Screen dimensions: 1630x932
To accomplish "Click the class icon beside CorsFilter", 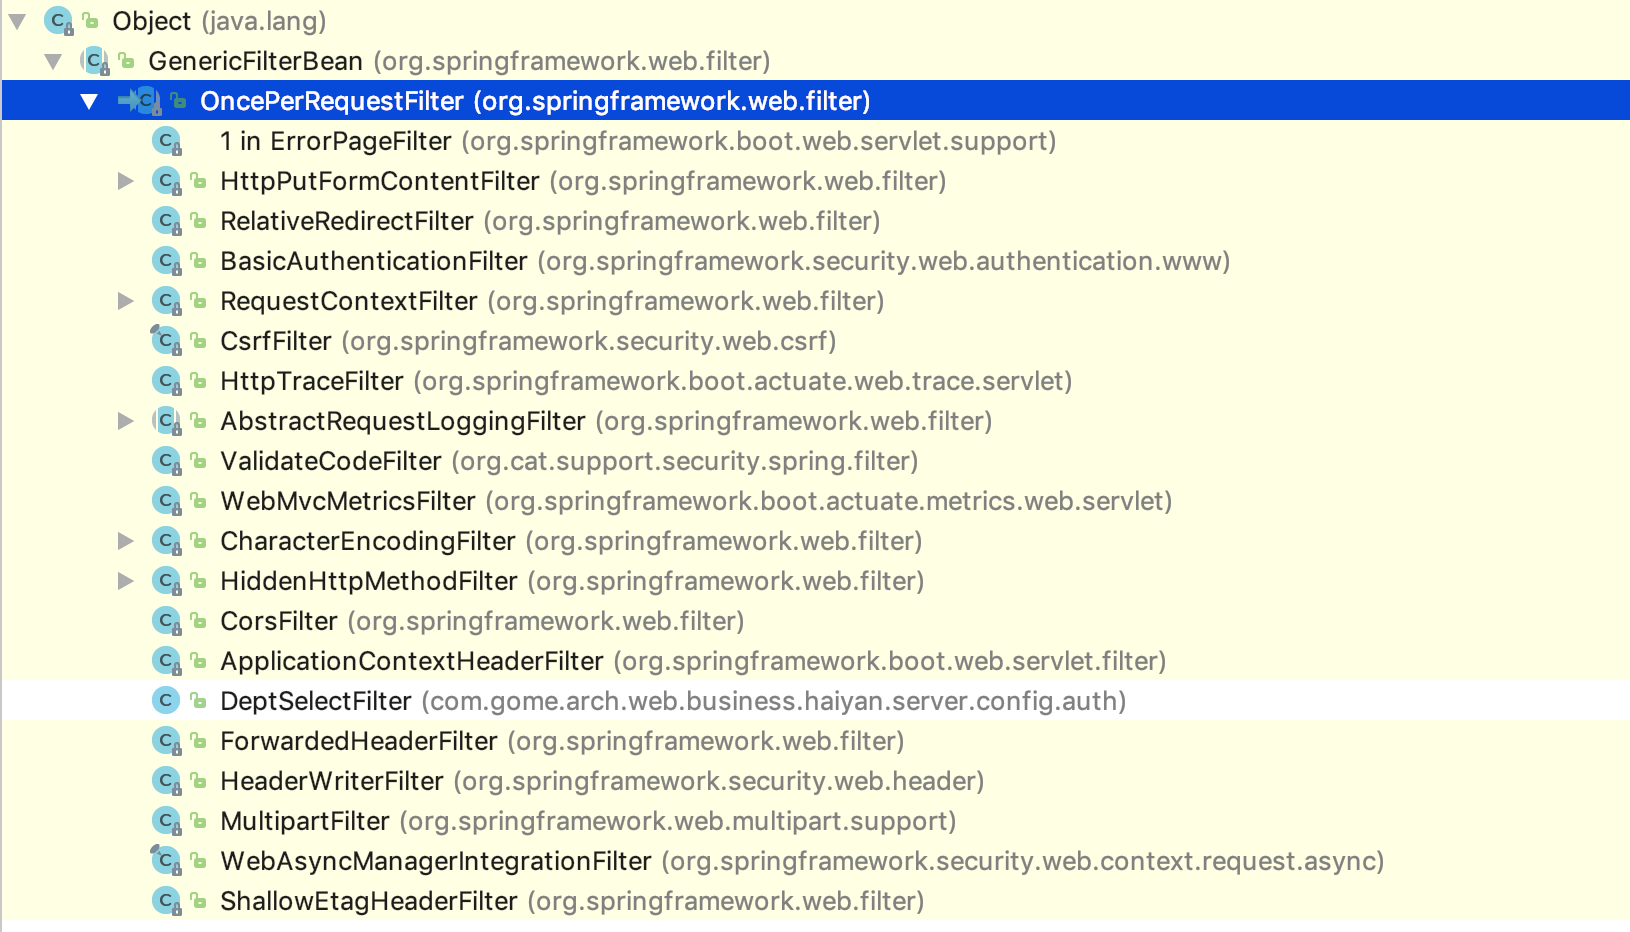I will [166, 620].
